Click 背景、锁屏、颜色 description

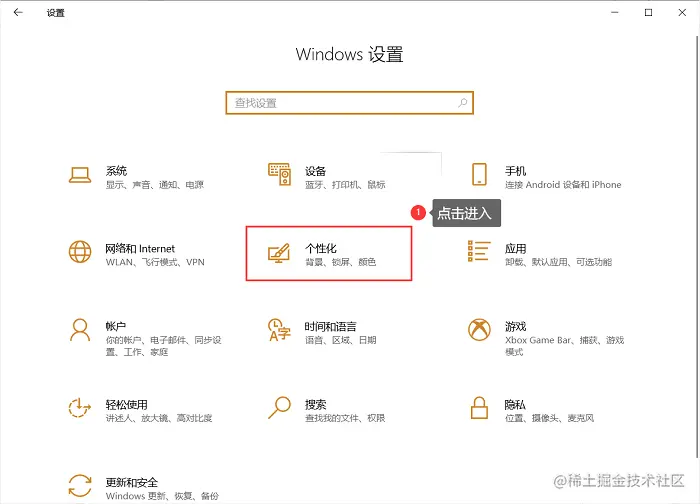341,262
